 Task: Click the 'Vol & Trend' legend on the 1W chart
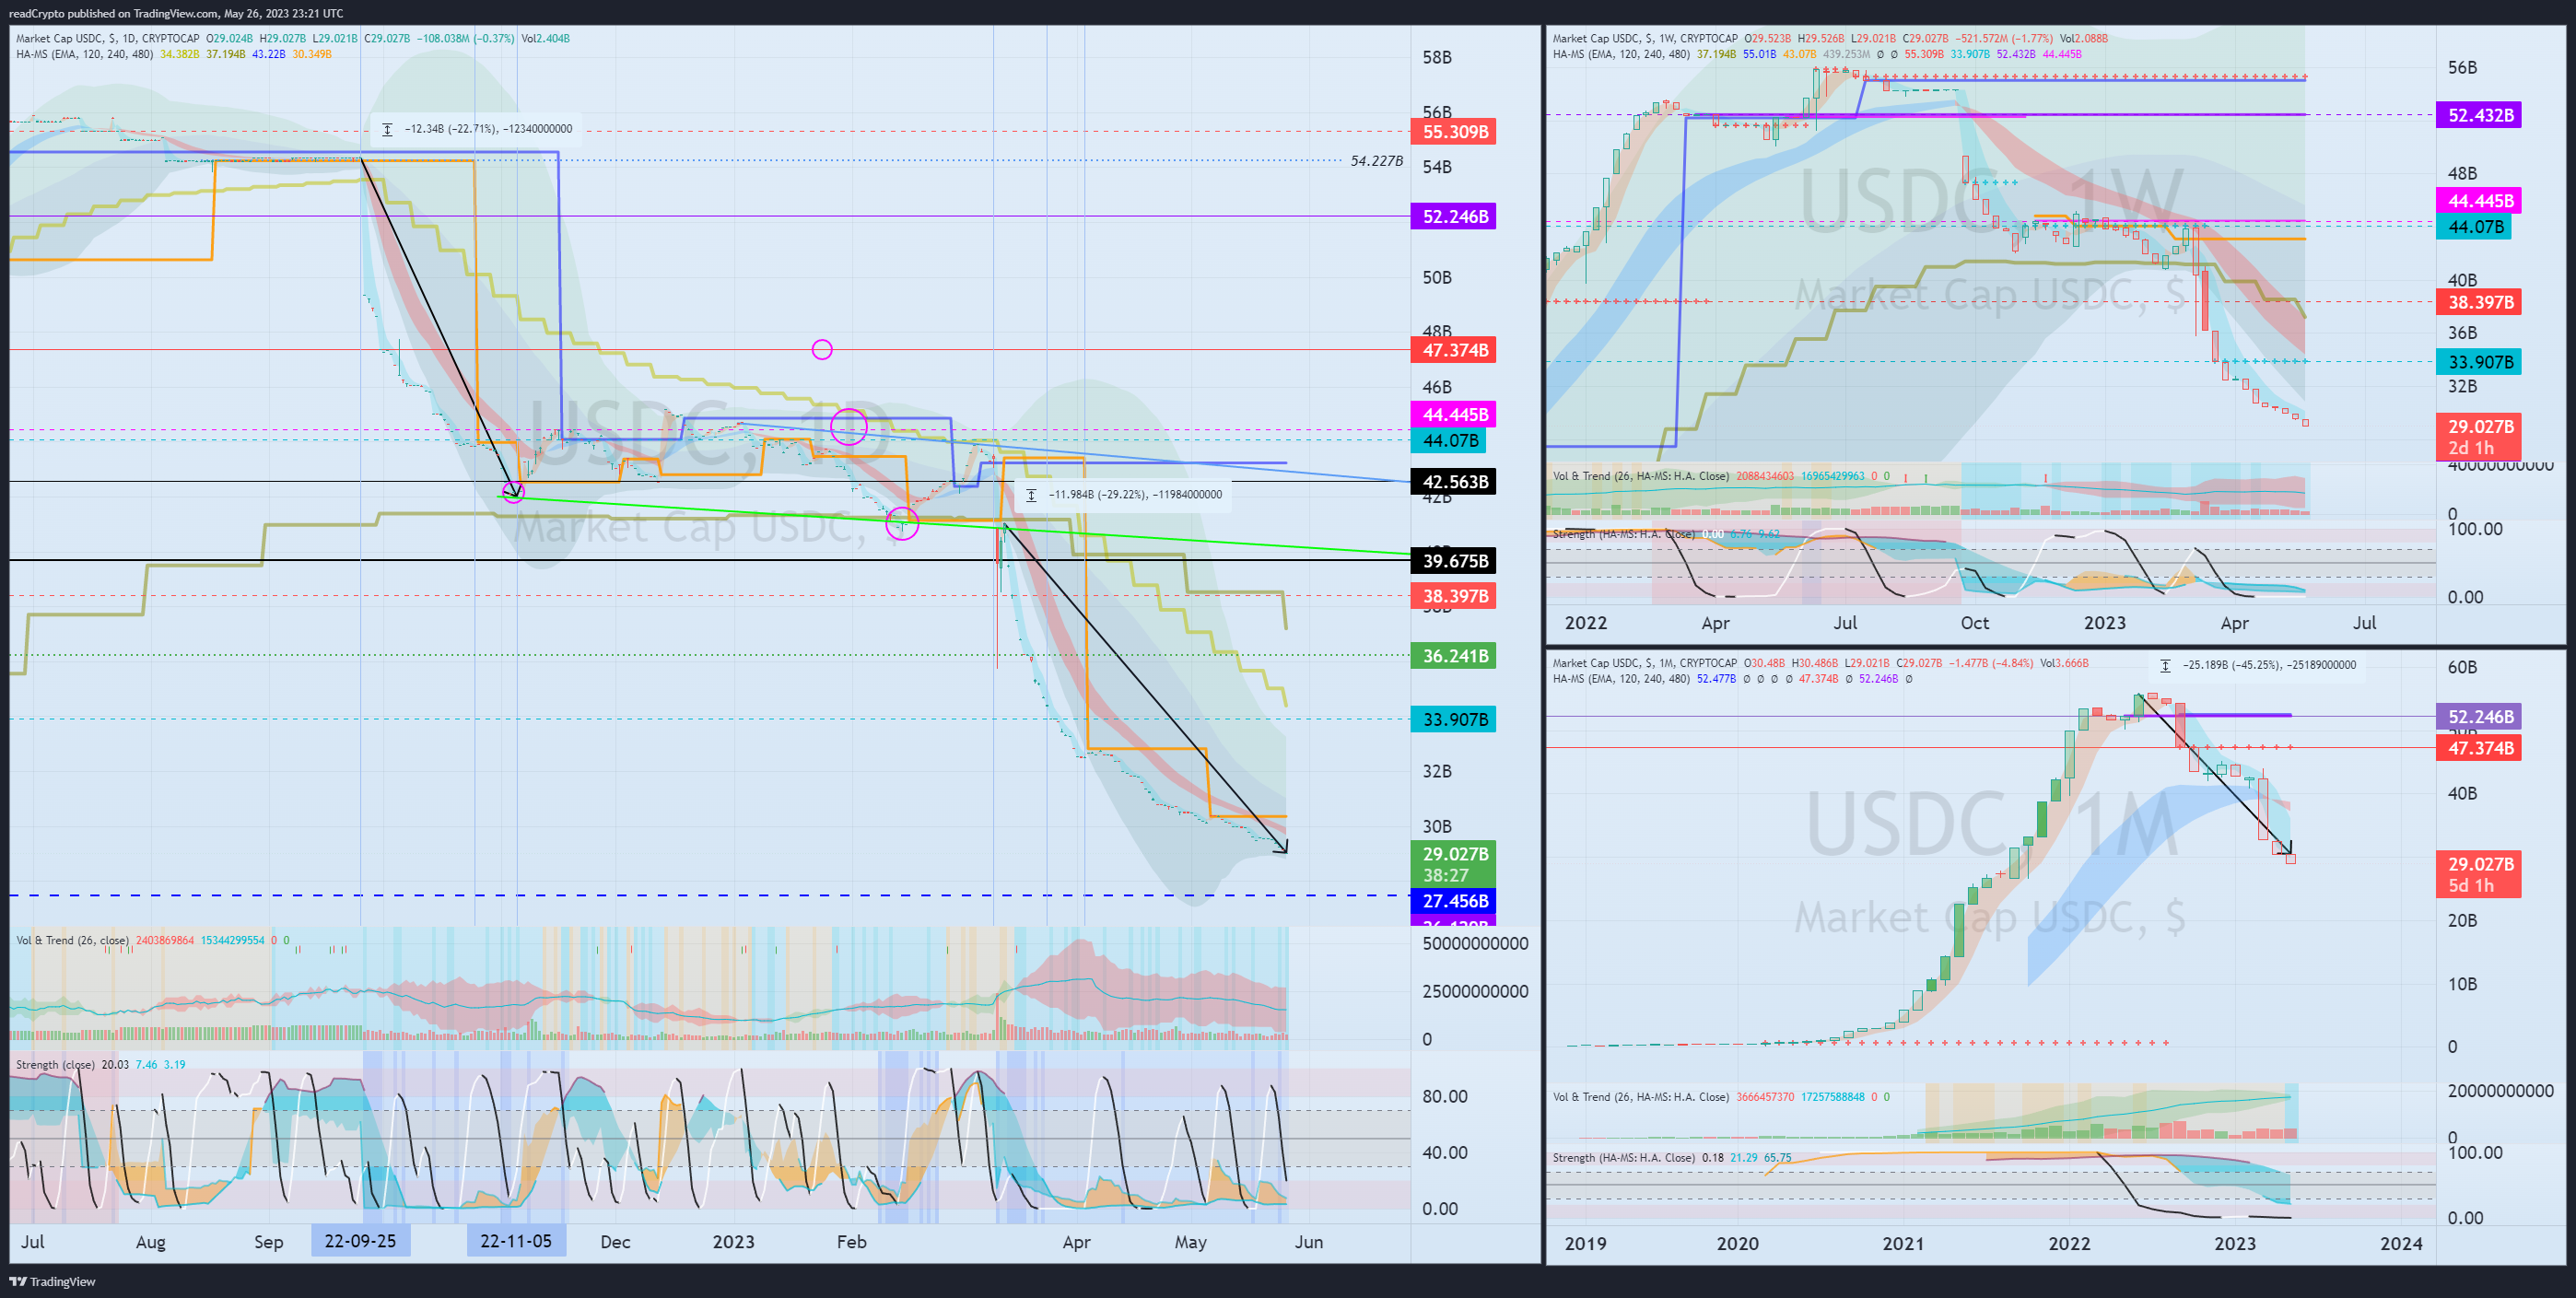(1640, 476)
